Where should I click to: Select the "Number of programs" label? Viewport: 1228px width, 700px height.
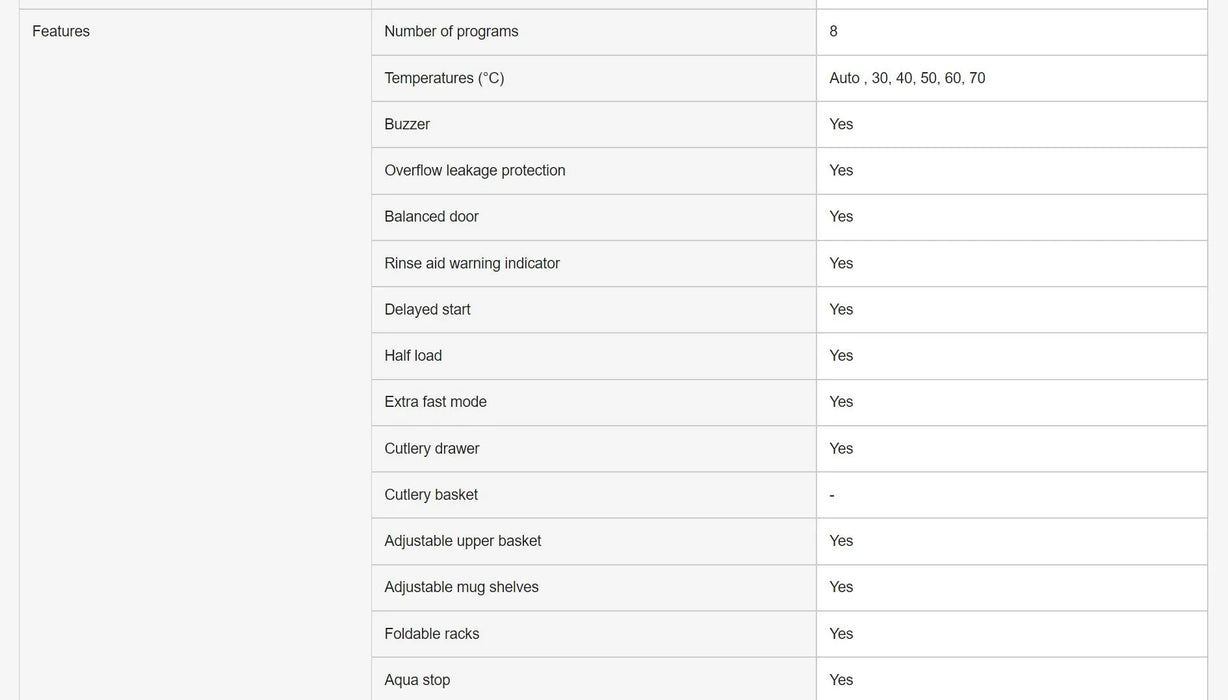[451, 31]
